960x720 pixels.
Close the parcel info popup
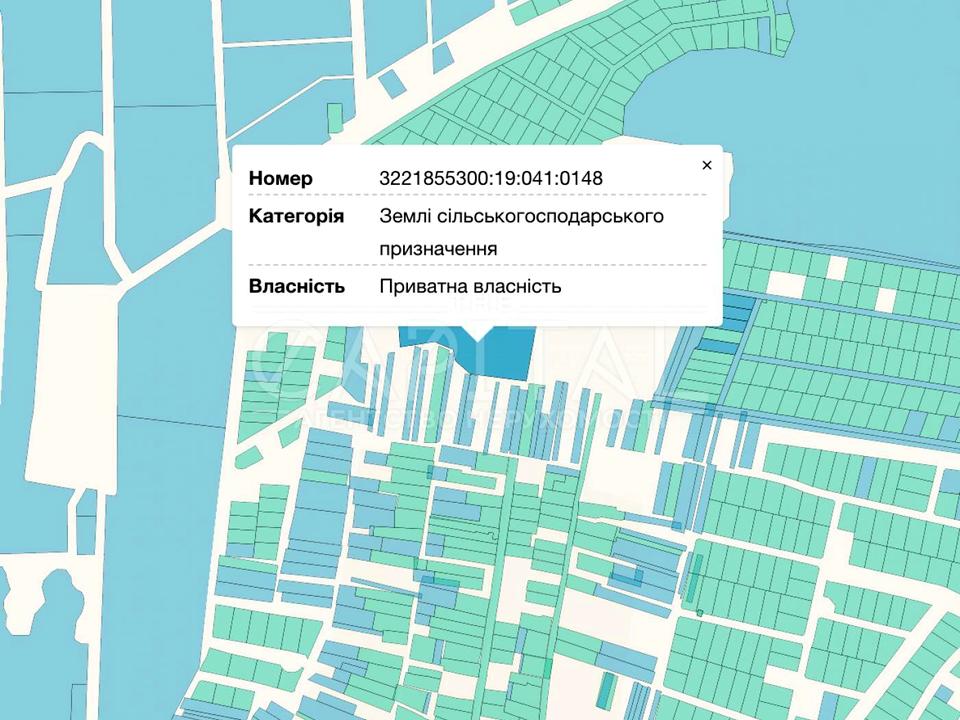(707, 165)
